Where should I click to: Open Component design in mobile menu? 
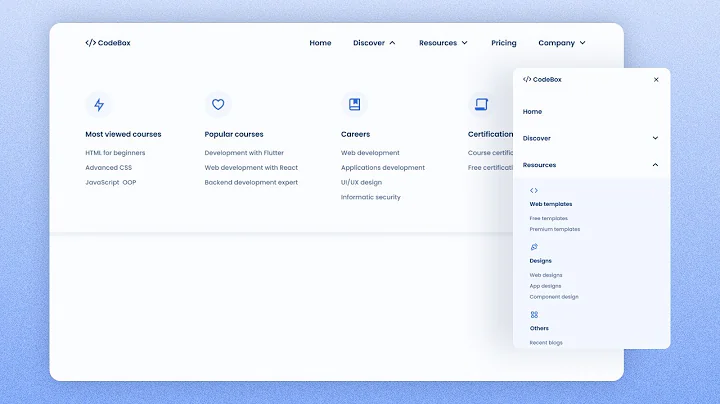click(x=554, y=297)
